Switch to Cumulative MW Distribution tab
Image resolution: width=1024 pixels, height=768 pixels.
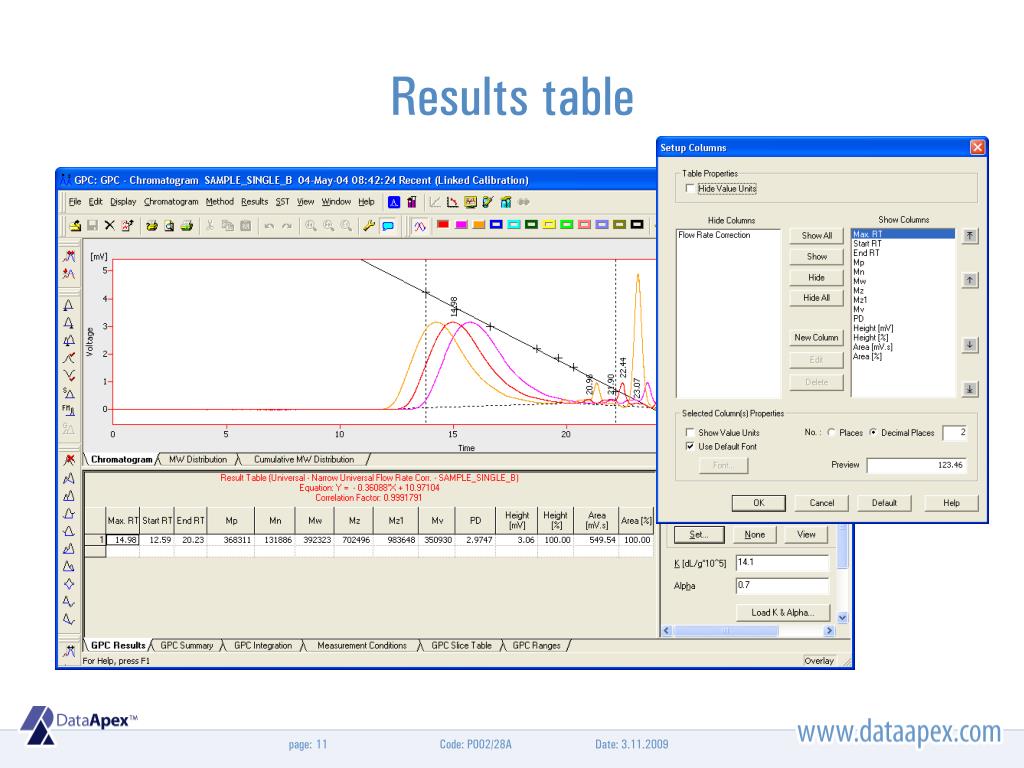pyautogui.click(x=304, y=460)
